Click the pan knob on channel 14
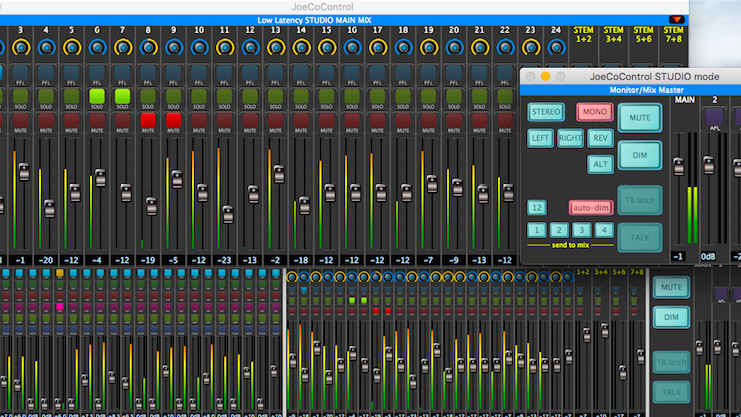The width and height of the screenshot is (741, 417). pos(301,47)
